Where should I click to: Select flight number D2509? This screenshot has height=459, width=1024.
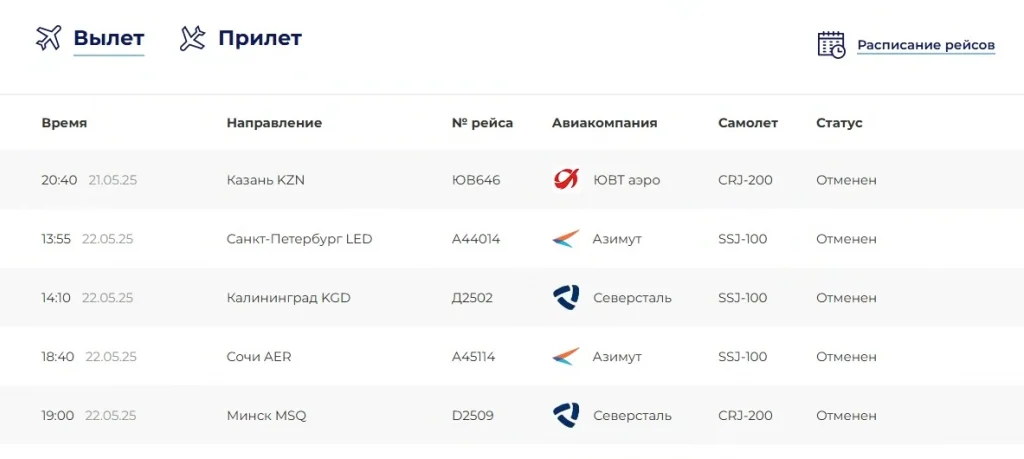[x=473, y=415]
